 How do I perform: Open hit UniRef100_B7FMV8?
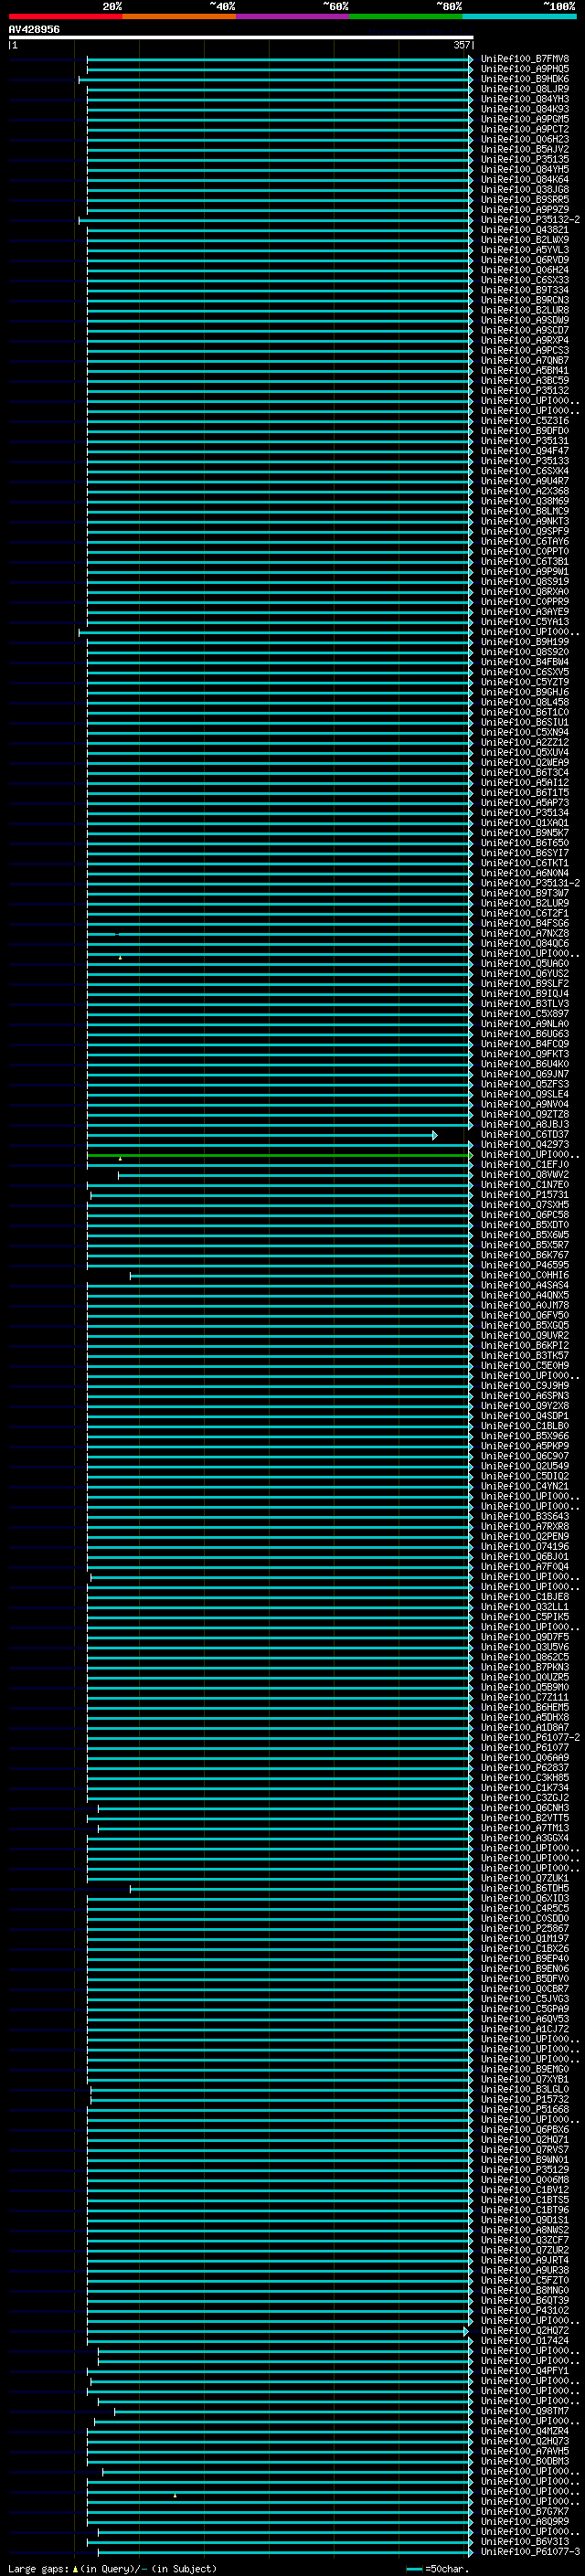coord(525,59)
